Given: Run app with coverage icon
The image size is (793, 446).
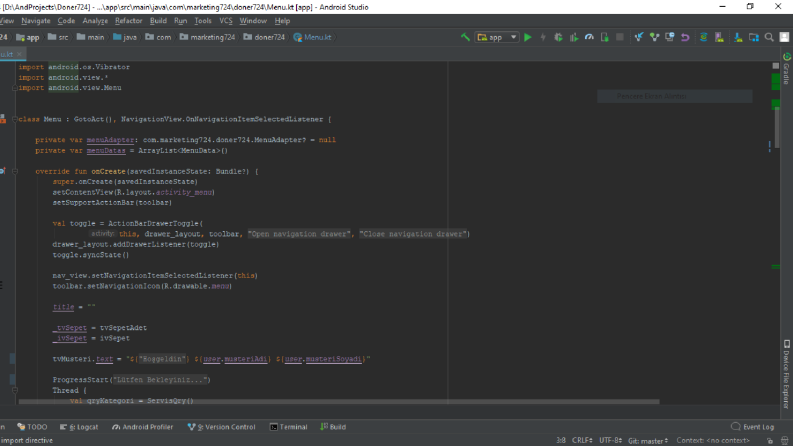Looking at the screenshot, I should (x=574, y=37).
